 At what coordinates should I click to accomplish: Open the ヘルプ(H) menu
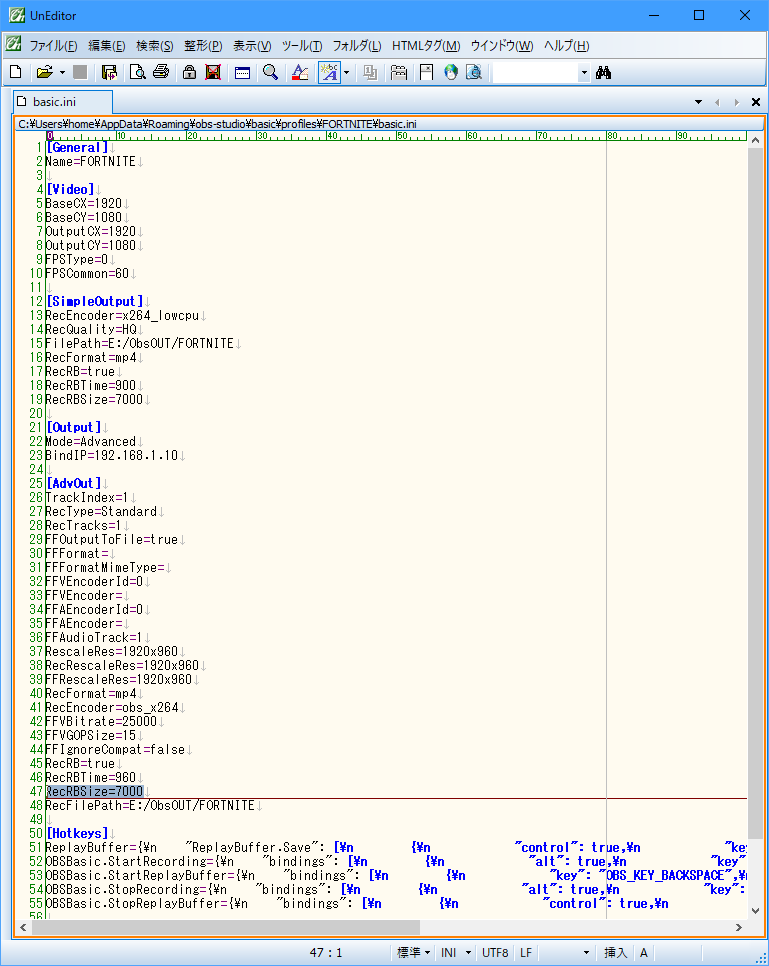[x=566, y=46]
